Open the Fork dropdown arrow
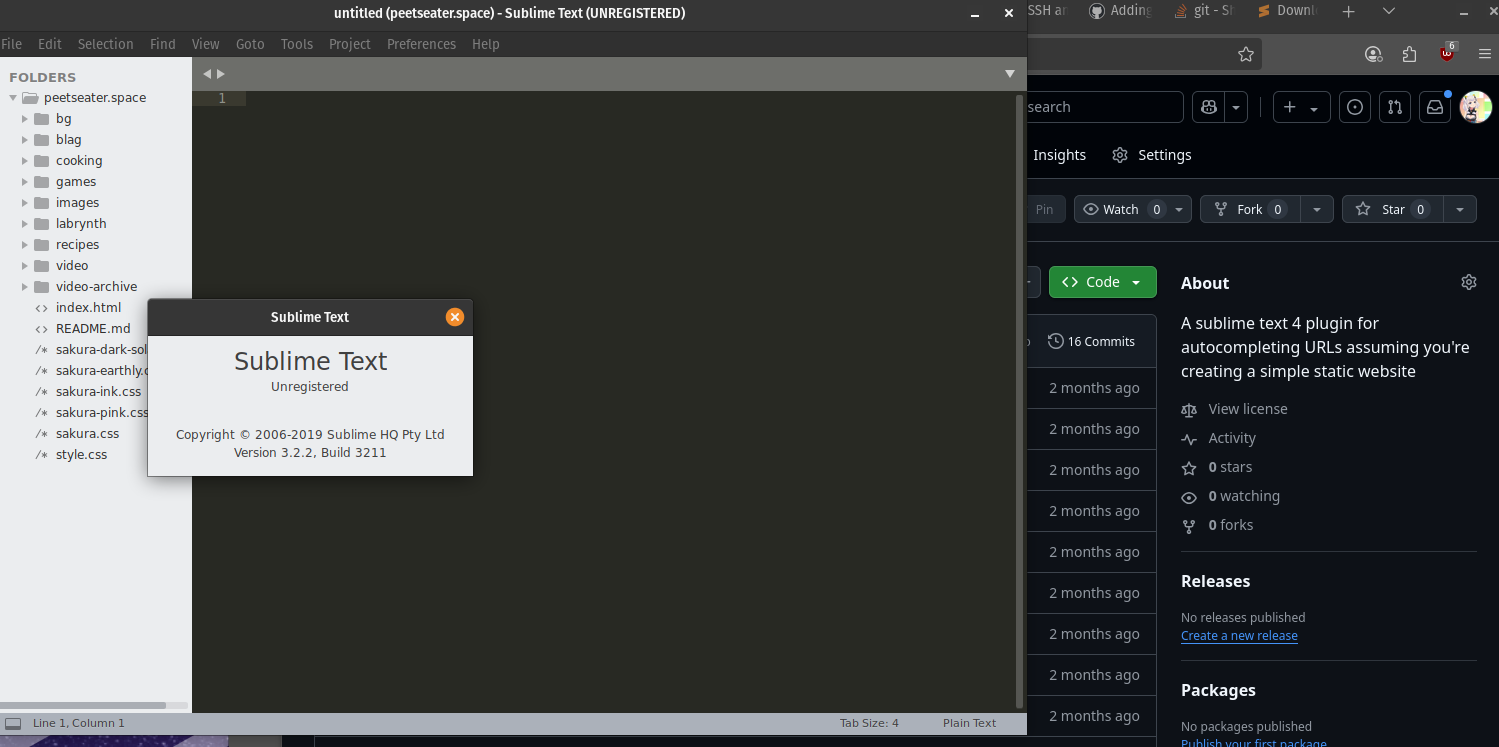 pos(1317,209)
